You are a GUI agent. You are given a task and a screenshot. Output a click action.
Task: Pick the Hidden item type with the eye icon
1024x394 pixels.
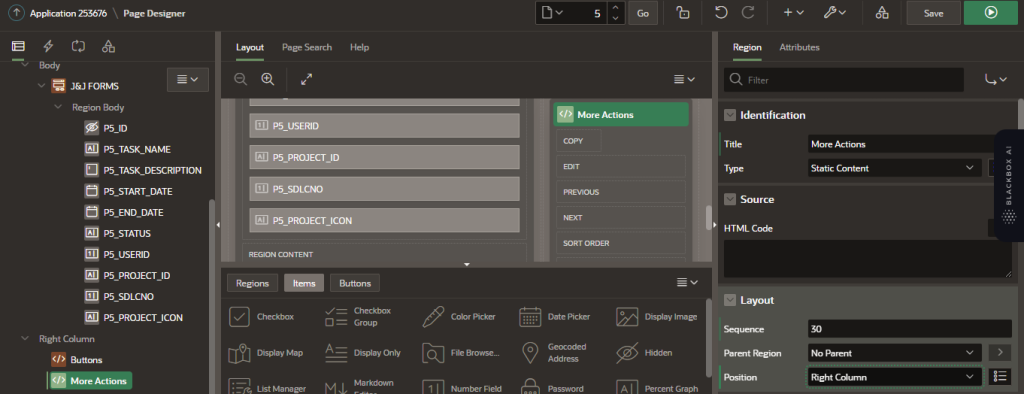[x=644, y=353]
